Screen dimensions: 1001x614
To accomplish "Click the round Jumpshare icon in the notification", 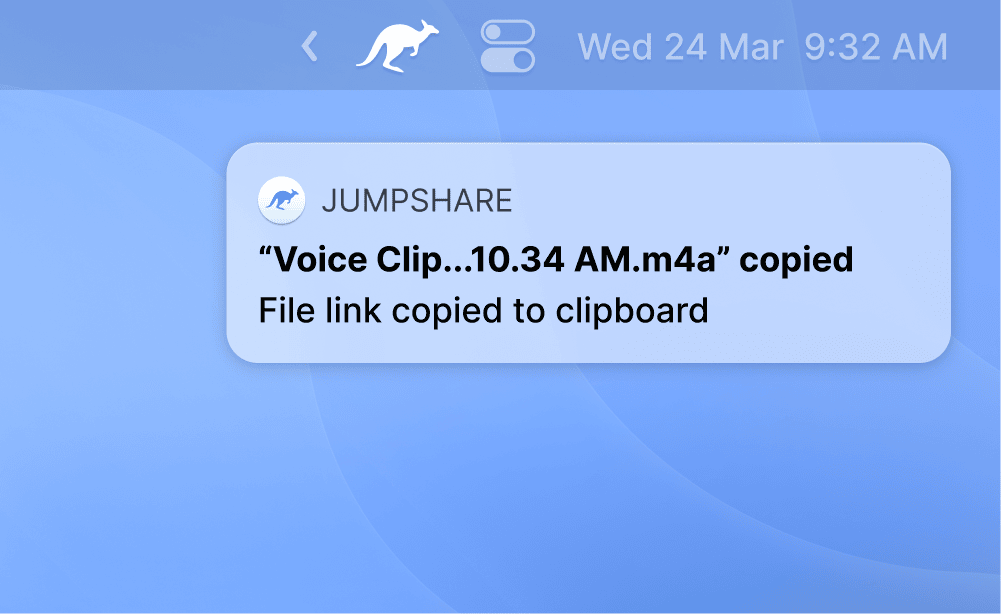I will click(x=281, y=200).
